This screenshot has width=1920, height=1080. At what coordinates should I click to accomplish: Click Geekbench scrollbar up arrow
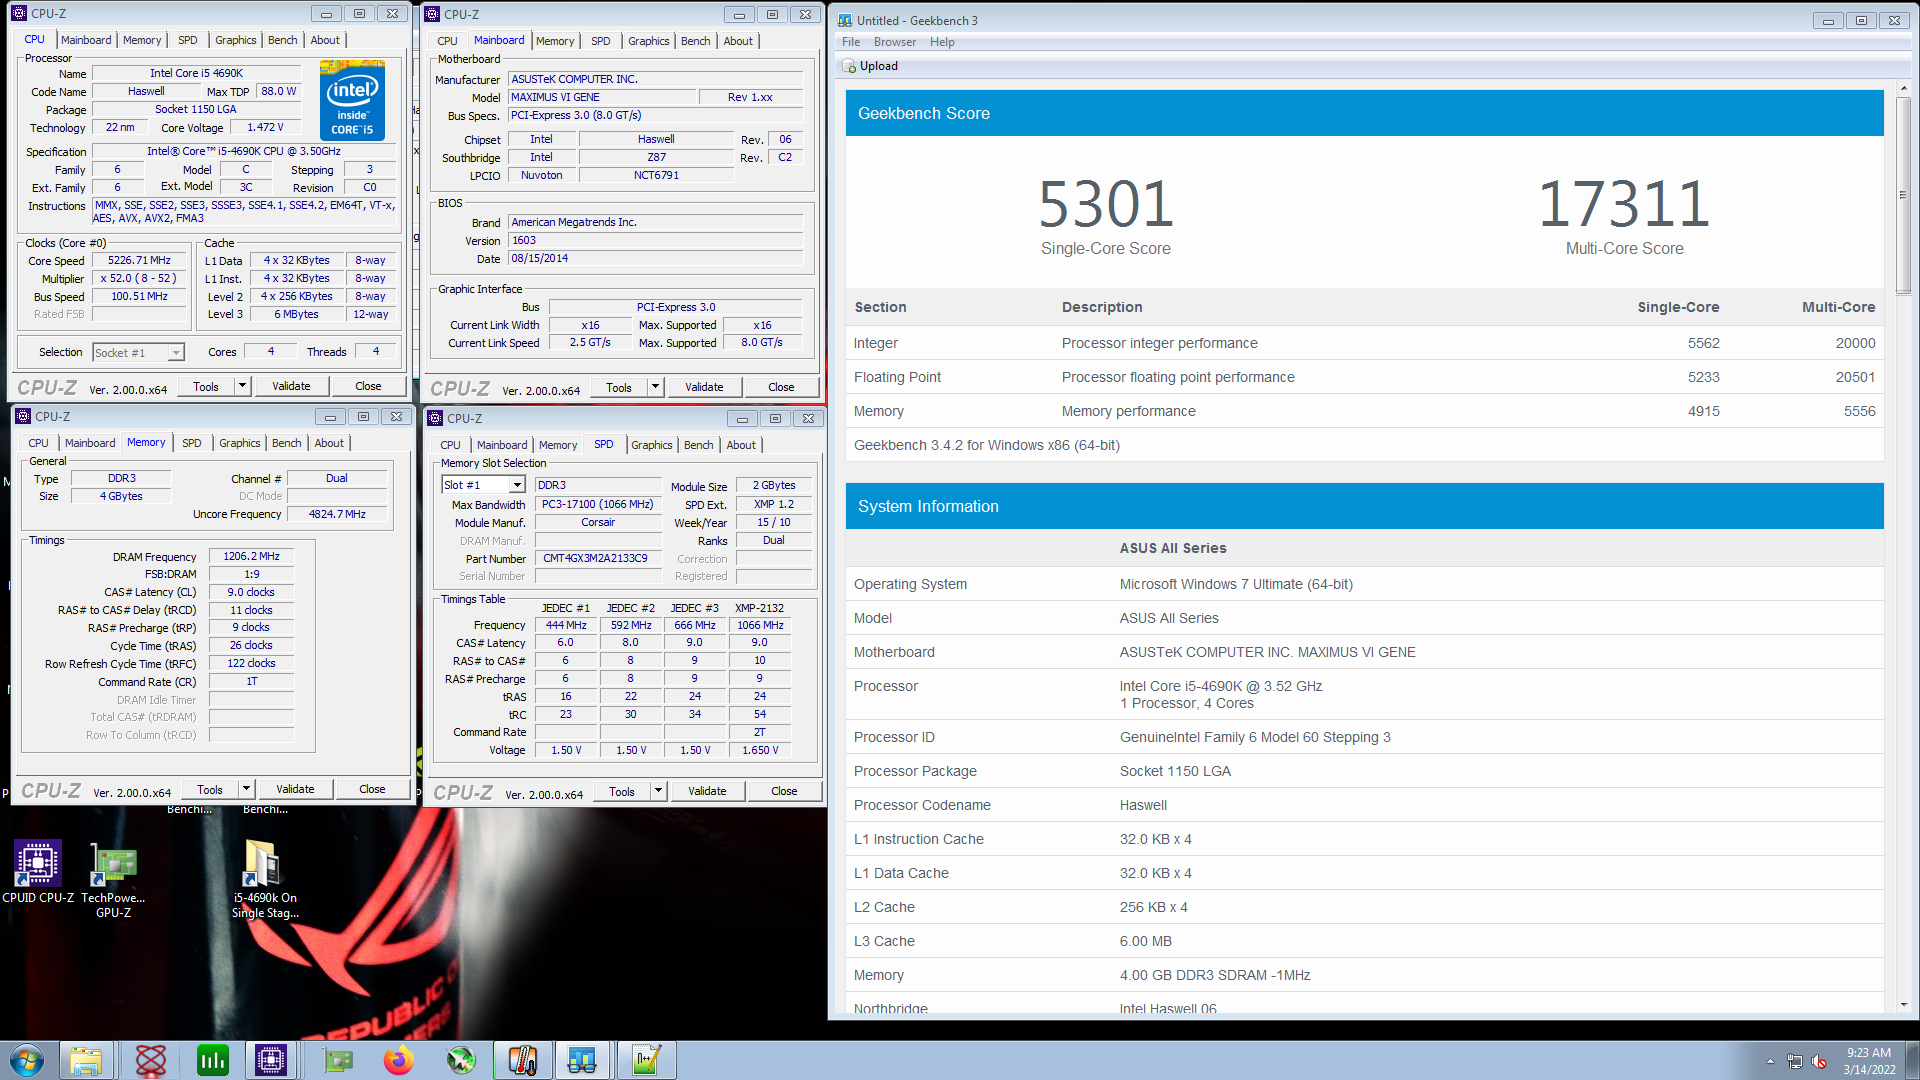1903,89
